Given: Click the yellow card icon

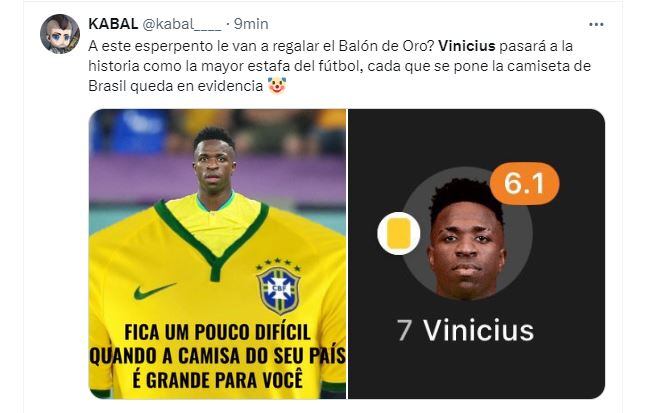Looking at the screenshot, I should click(399, 234).
